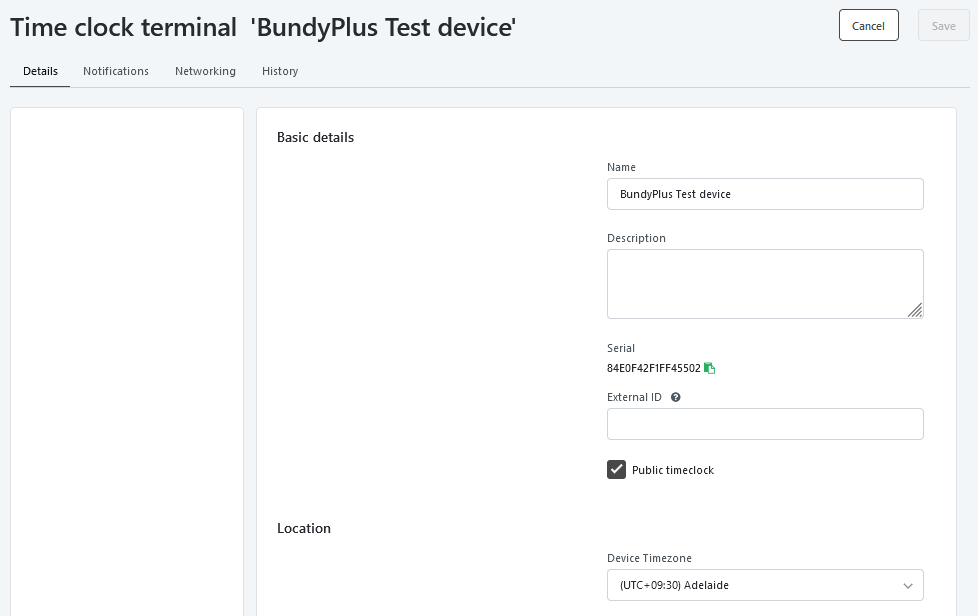Switch to the Notifications tab
This screenshot has width=978, height=616.
pos(116,71)
